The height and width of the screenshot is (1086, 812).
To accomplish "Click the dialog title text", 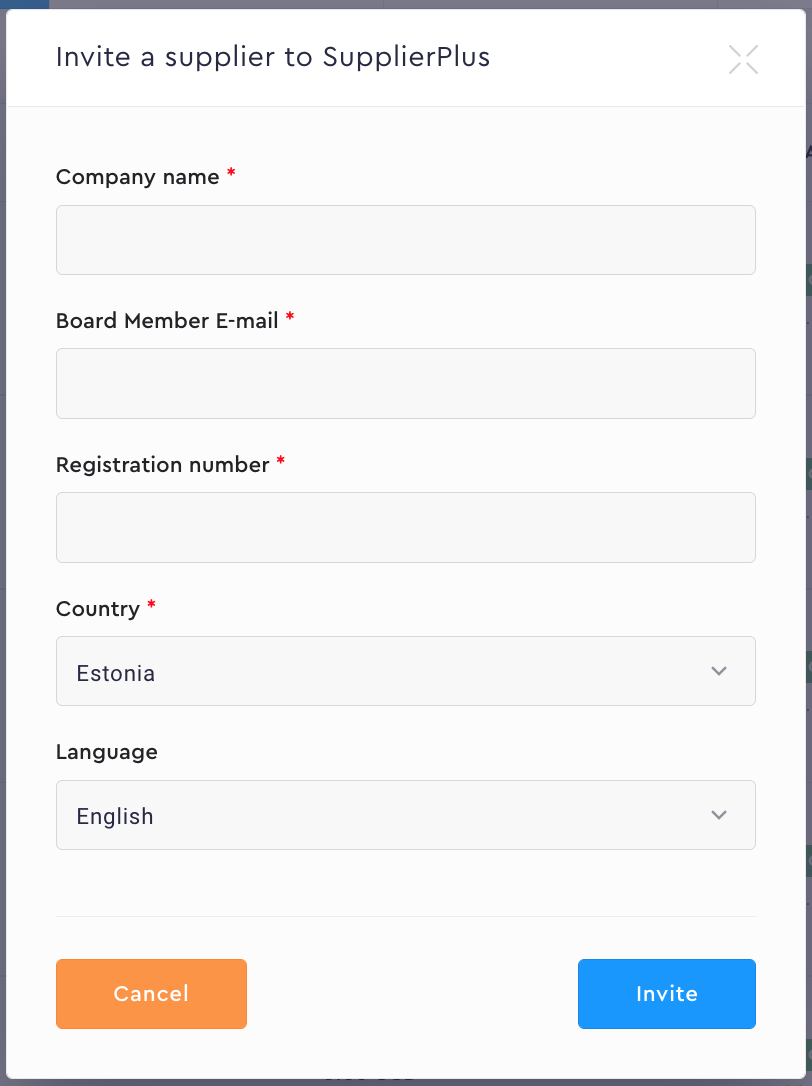I will point(273,57).
